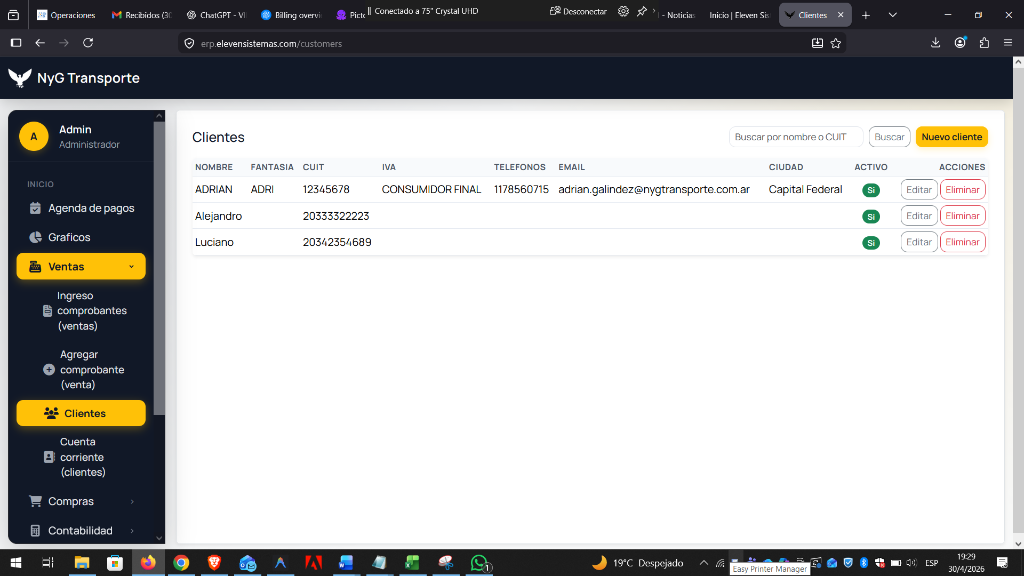Click the search by nombre o CUIT field
This screenshot has width=1024, height=576.
pos(795,137)
